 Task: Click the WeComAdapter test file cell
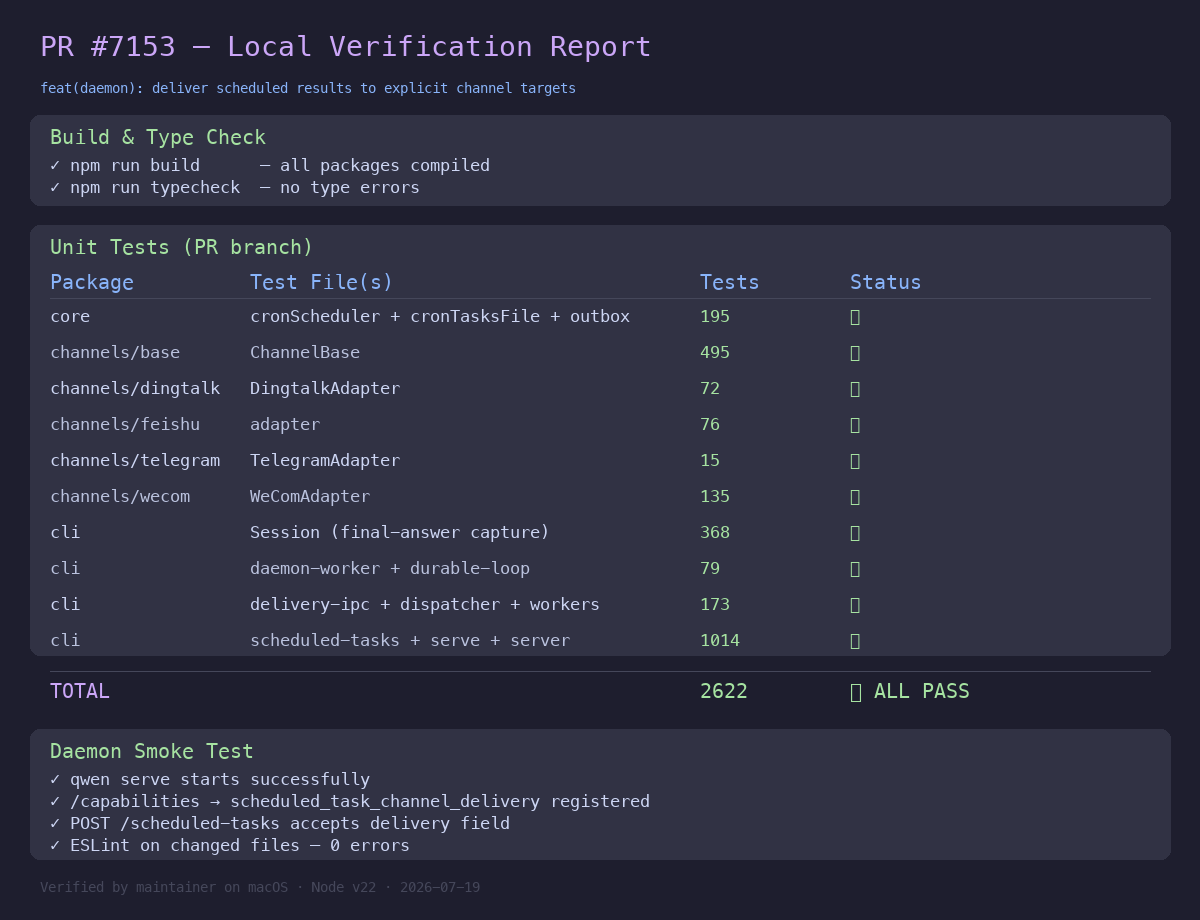click(310, 496)
